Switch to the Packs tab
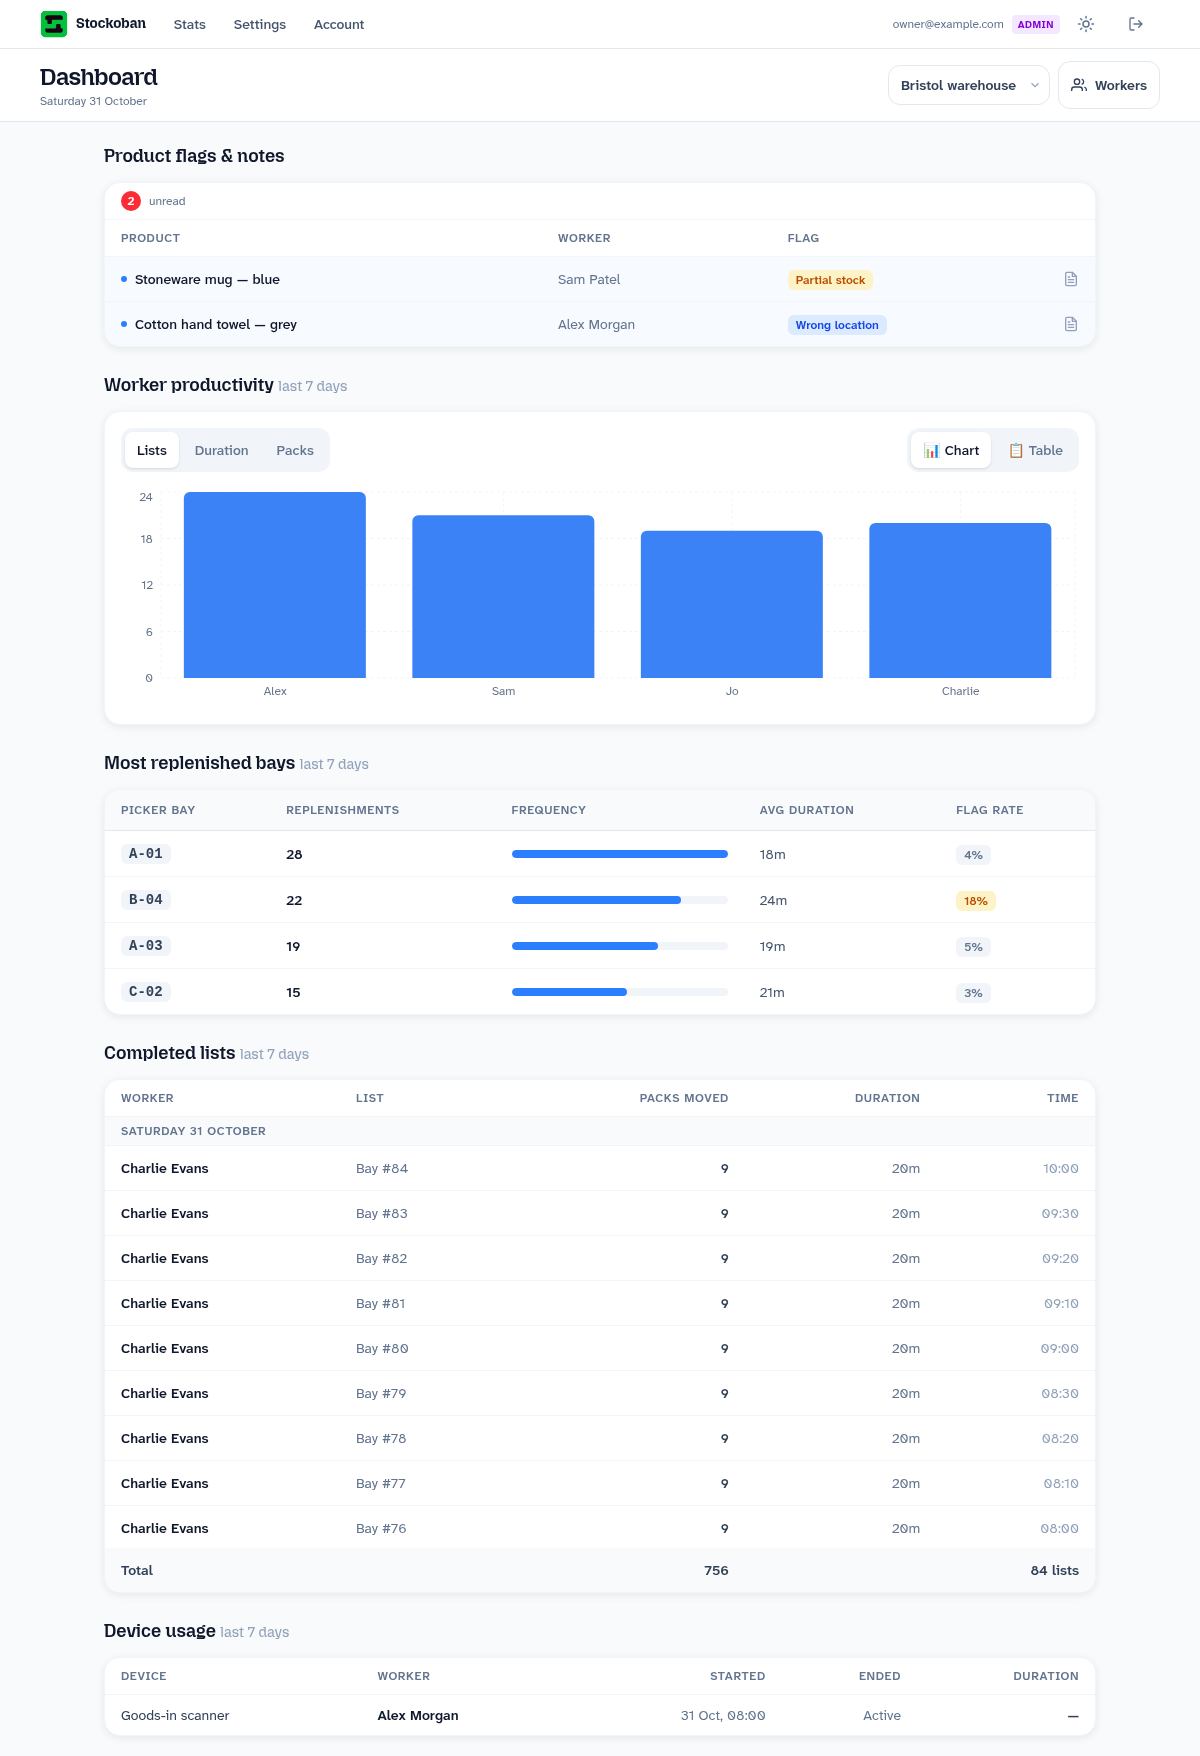 point(295,450)
